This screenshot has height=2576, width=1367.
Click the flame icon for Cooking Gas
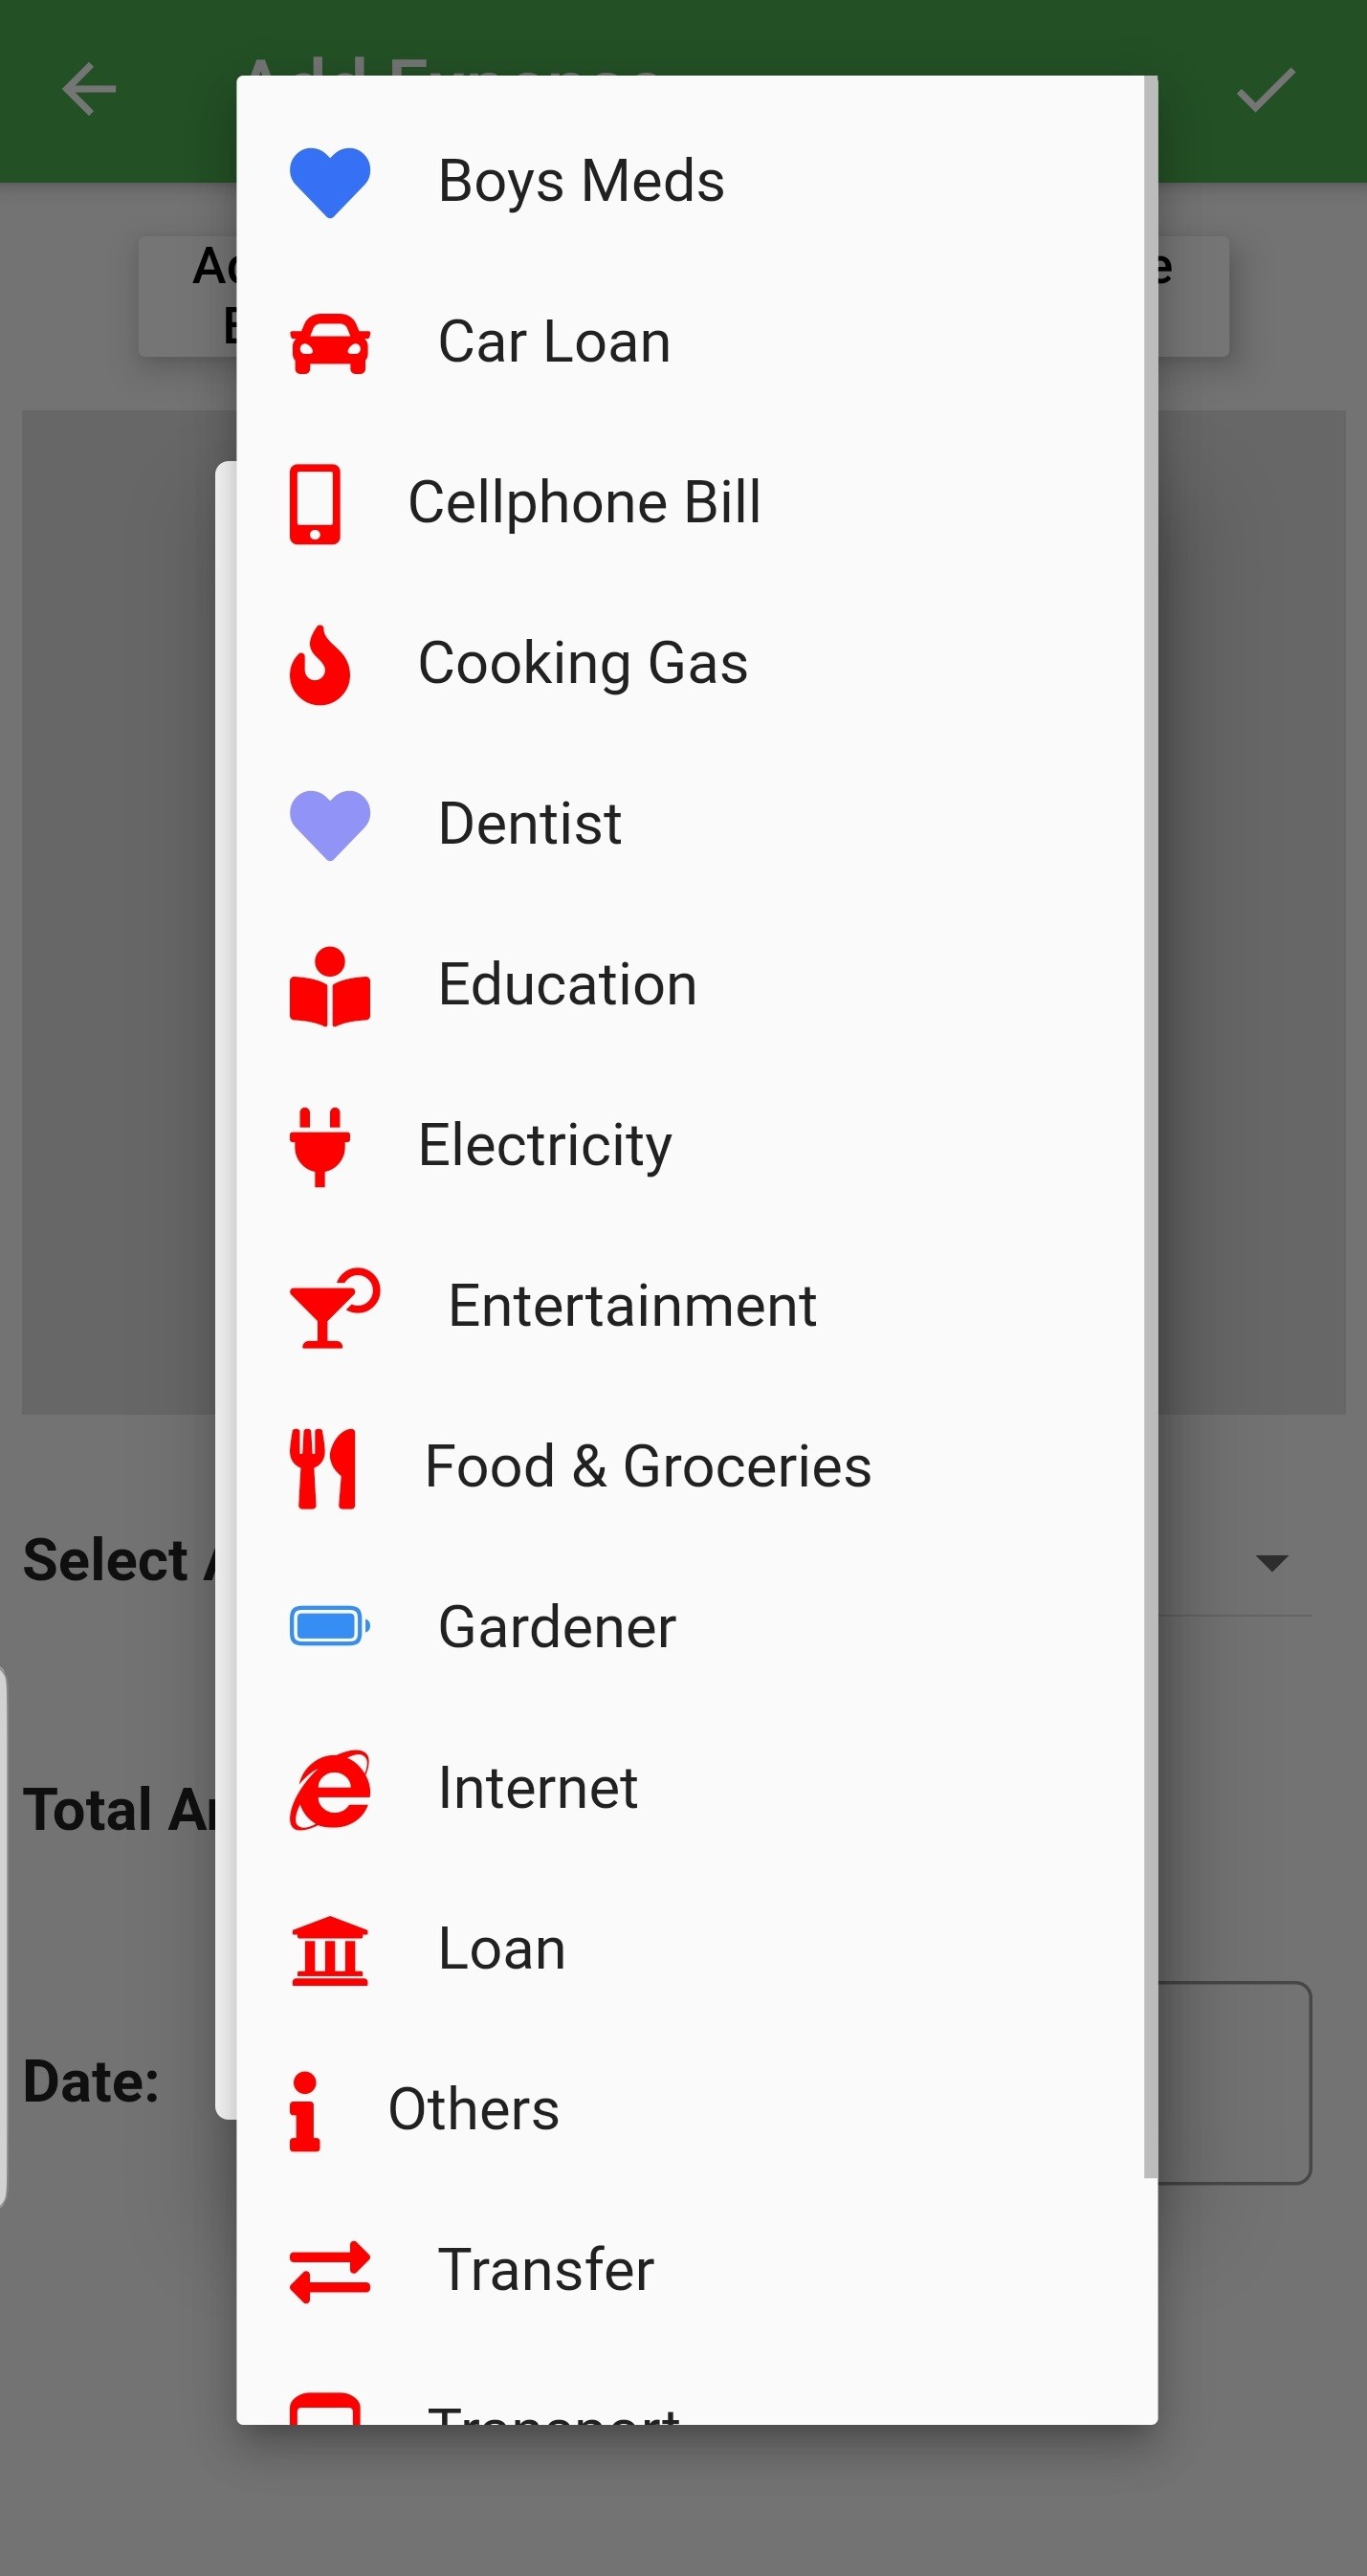point(320,665)
